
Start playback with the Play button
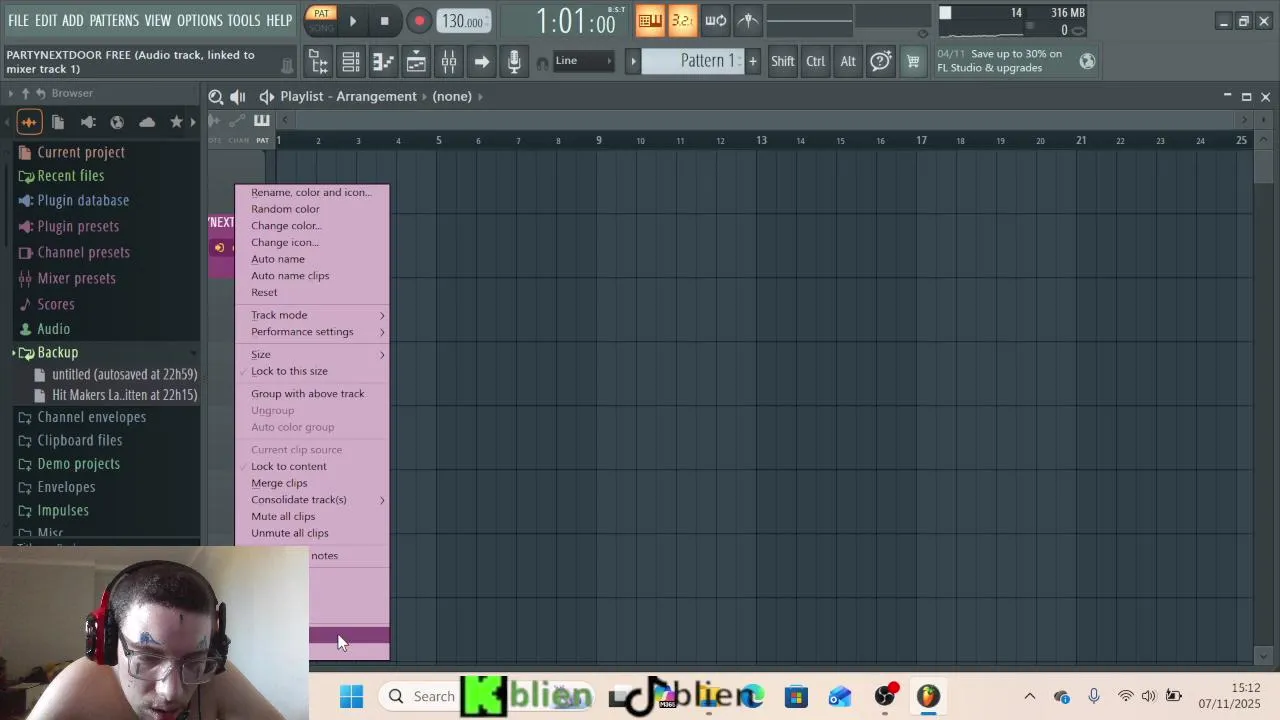(352, 20)
